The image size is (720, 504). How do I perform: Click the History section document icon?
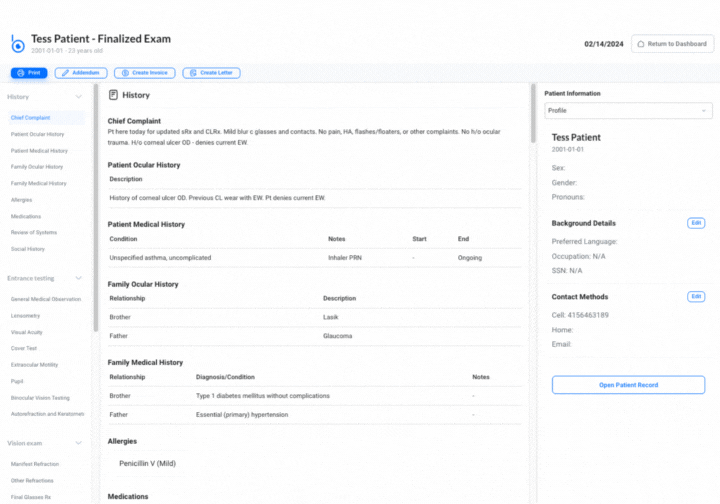coord(113,95)
